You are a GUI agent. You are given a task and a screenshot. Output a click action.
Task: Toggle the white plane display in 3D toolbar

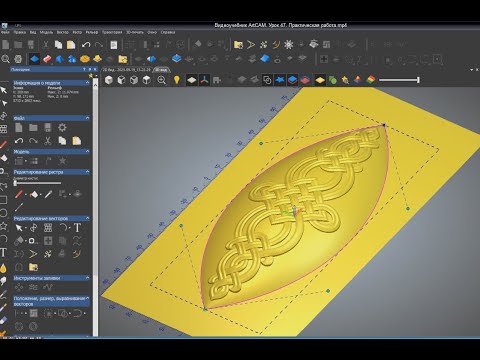pos(192,80)
